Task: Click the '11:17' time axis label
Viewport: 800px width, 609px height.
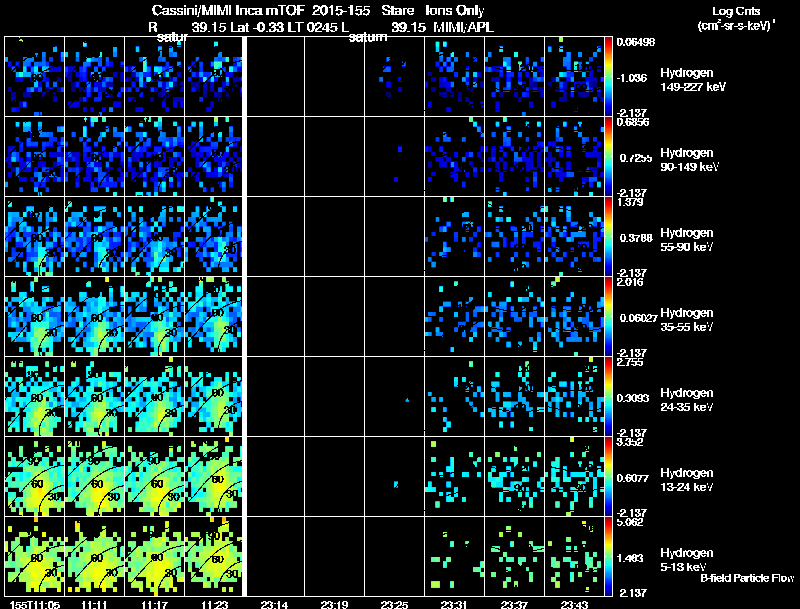Action: (155, 604)
